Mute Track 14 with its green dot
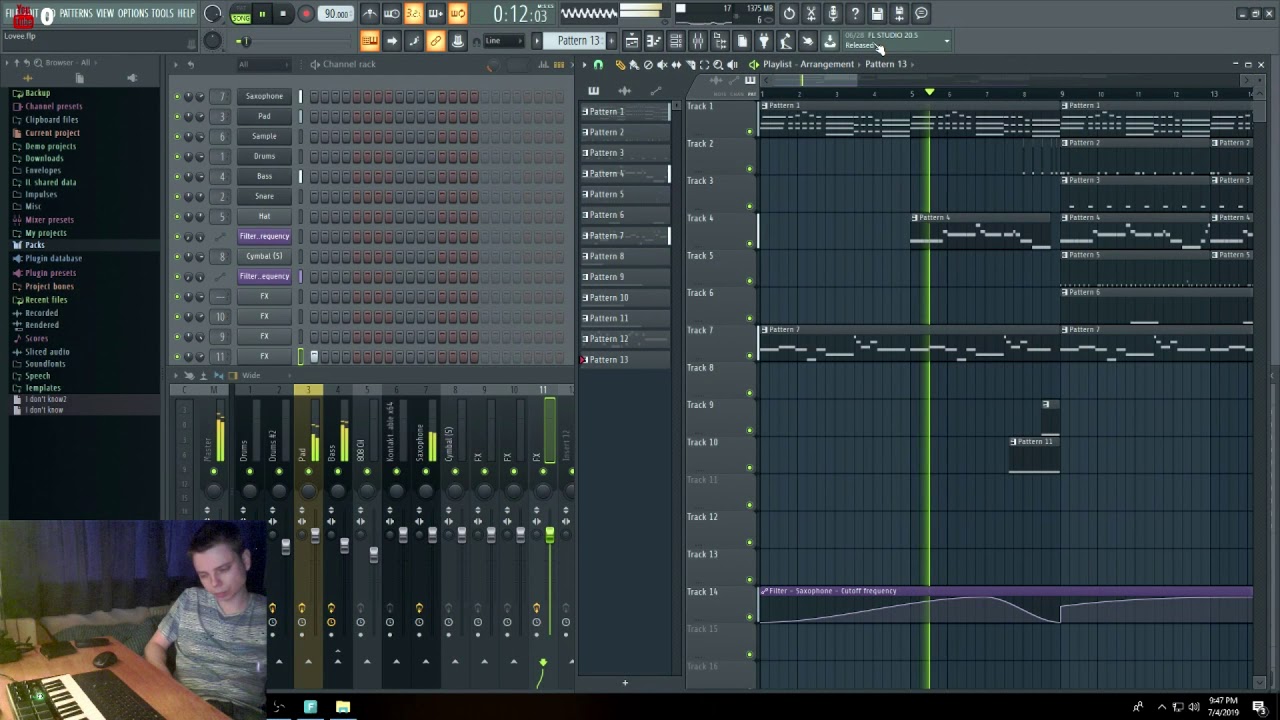This screenshot has width=1280, height=720. (x=750, y=617)
